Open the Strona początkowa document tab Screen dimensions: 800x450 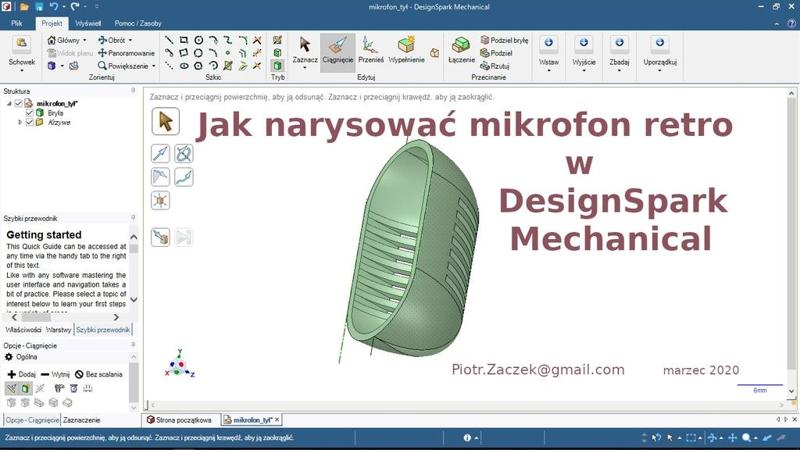tap(179, 420)
